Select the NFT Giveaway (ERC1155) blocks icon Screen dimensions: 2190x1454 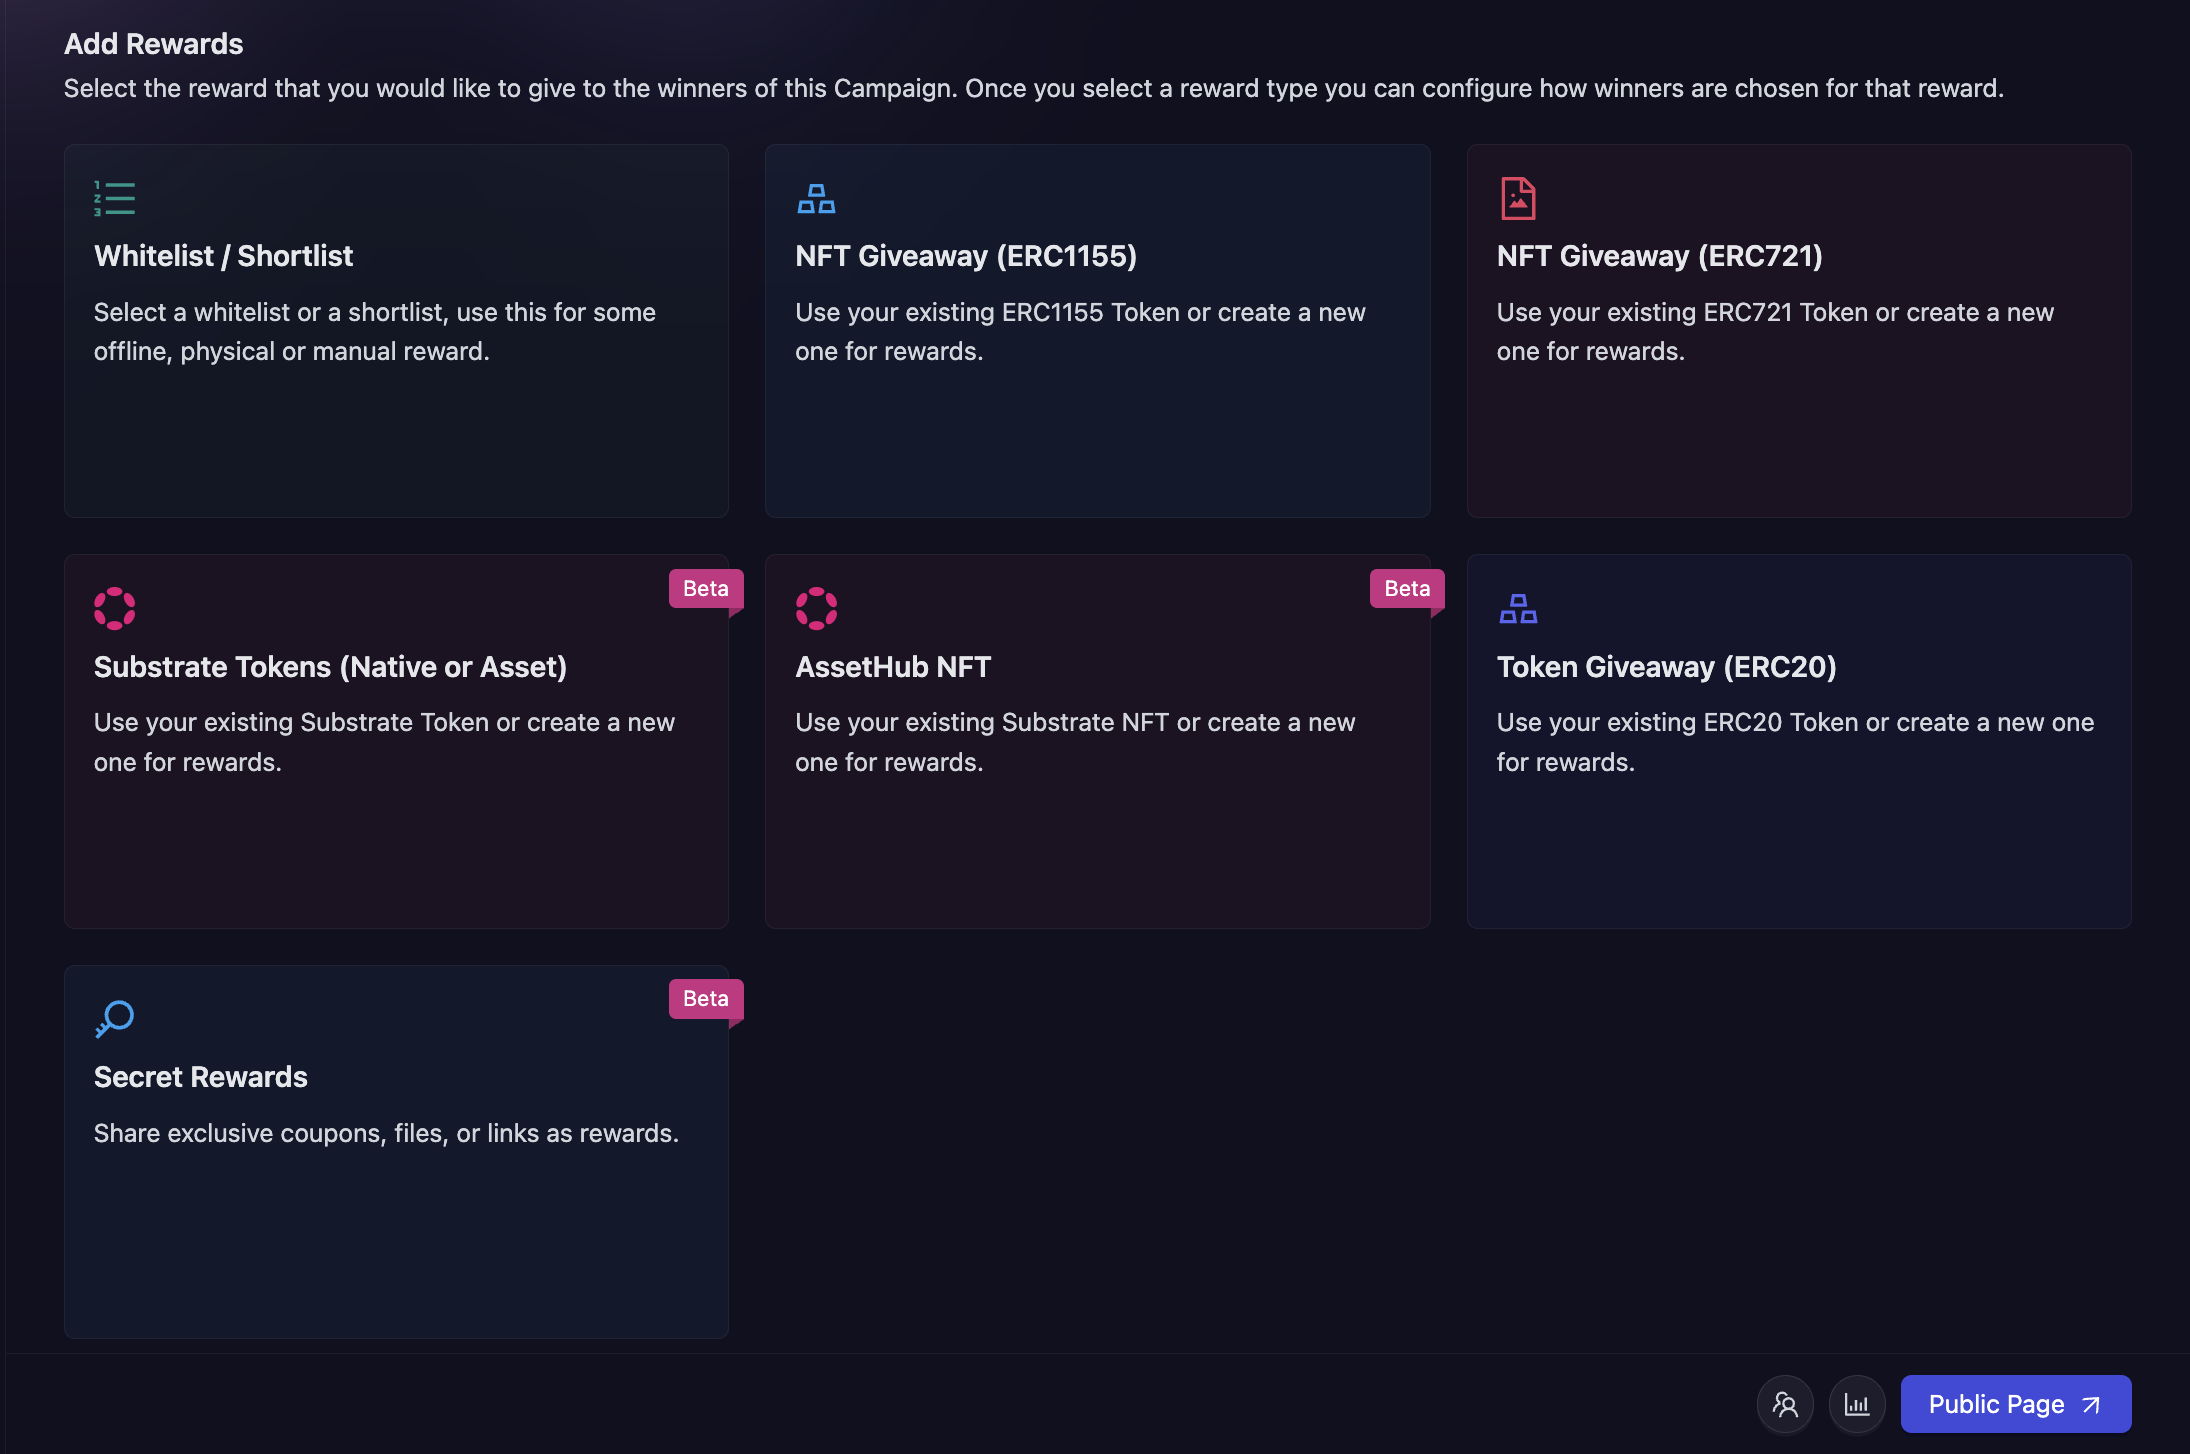click(817, 198)
